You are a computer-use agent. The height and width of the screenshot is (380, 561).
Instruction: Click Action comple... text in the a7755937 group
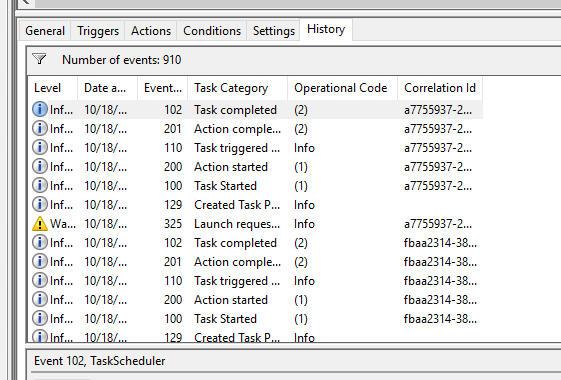(x=237, y=129)
